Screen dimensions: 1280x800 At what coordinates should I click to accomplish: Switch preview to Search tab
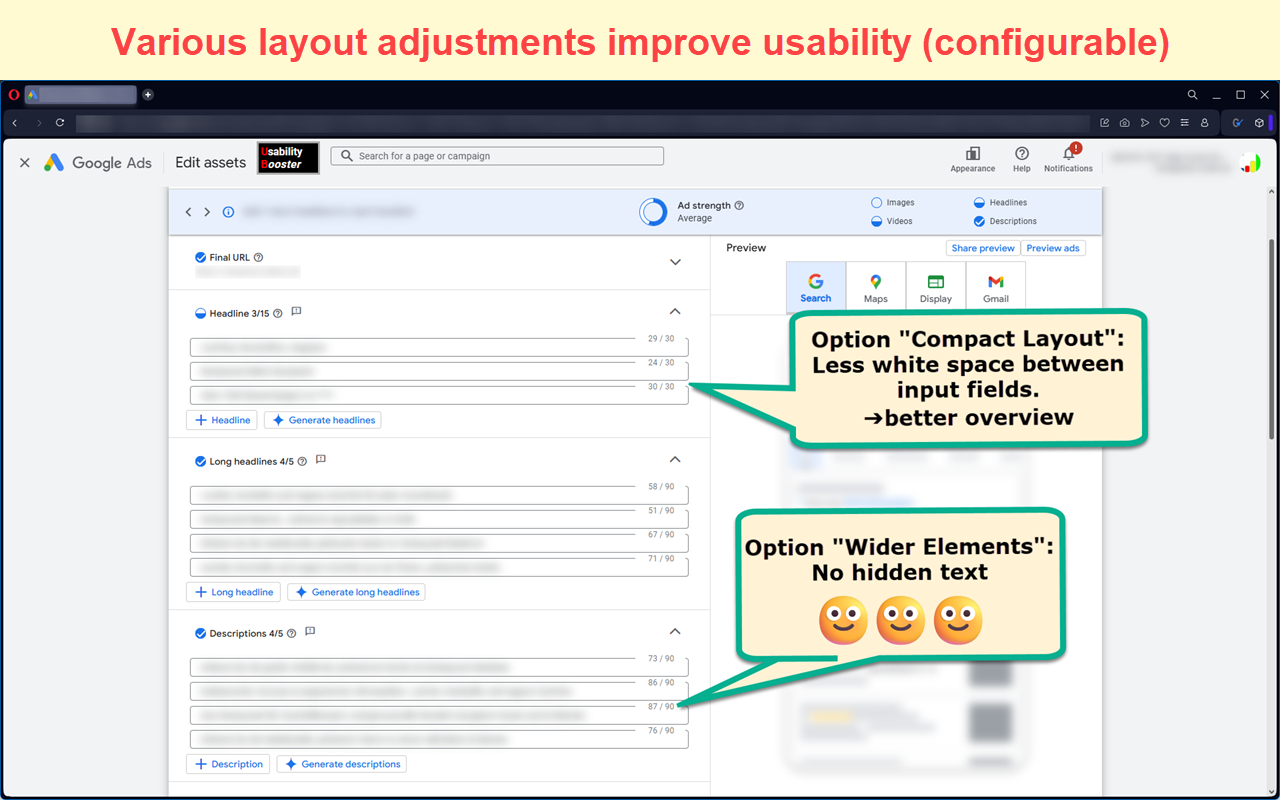(x=816, y=288)
